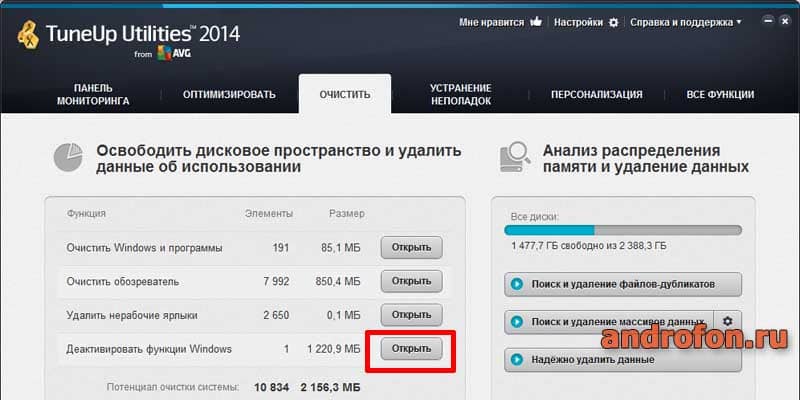Image resolution: width=800 pixels, height=400 pixels.
Task: Open the Настройки link
Action: (x=578, y=22)
